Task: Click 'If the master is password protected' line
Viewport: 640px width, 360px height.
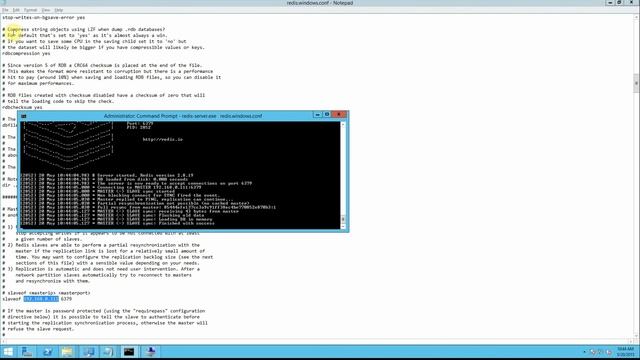Action: pyautogui.click(x=104, y=311)
